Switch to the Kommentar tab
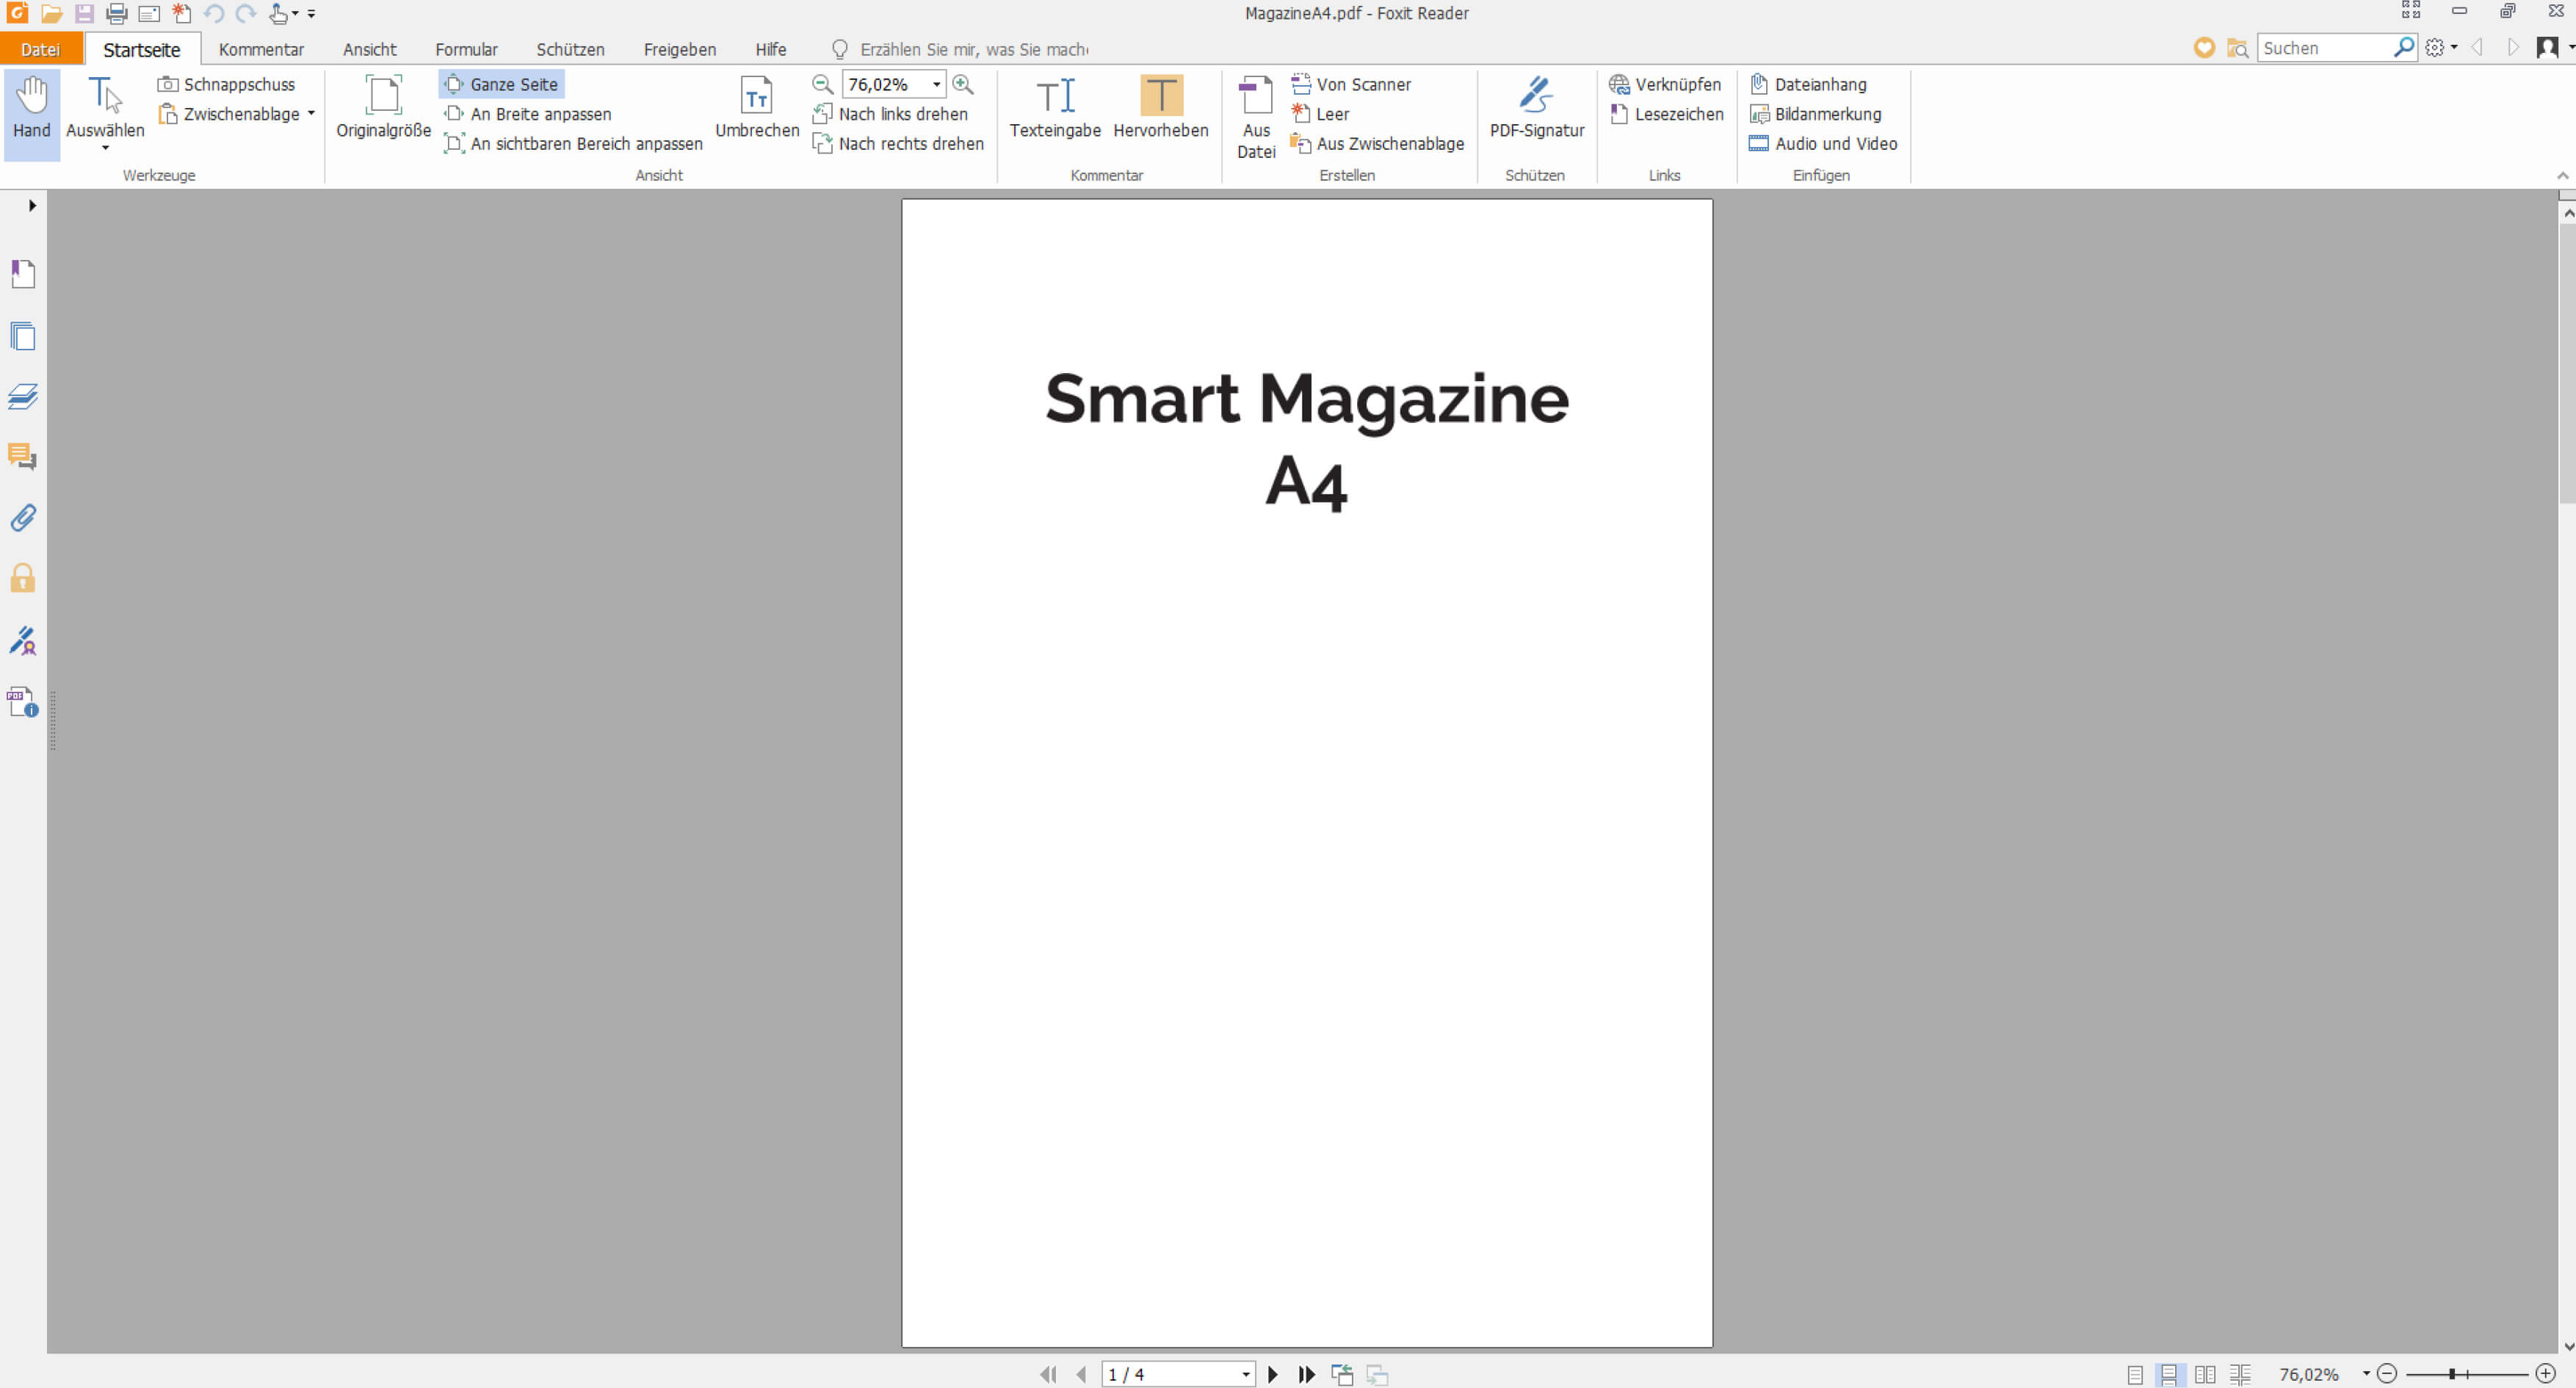This screenshot has width=2576, height=1388. pos(261,49)
